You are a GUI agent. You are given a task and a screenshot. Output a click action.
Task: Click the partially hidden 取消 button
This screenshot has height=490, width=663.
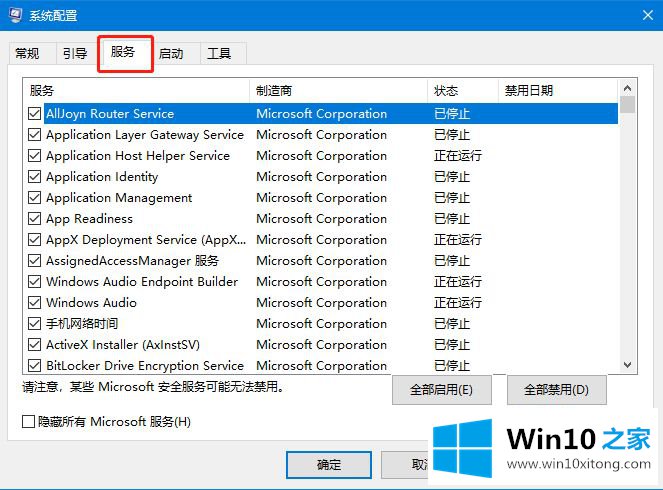[x=406, y=465]
